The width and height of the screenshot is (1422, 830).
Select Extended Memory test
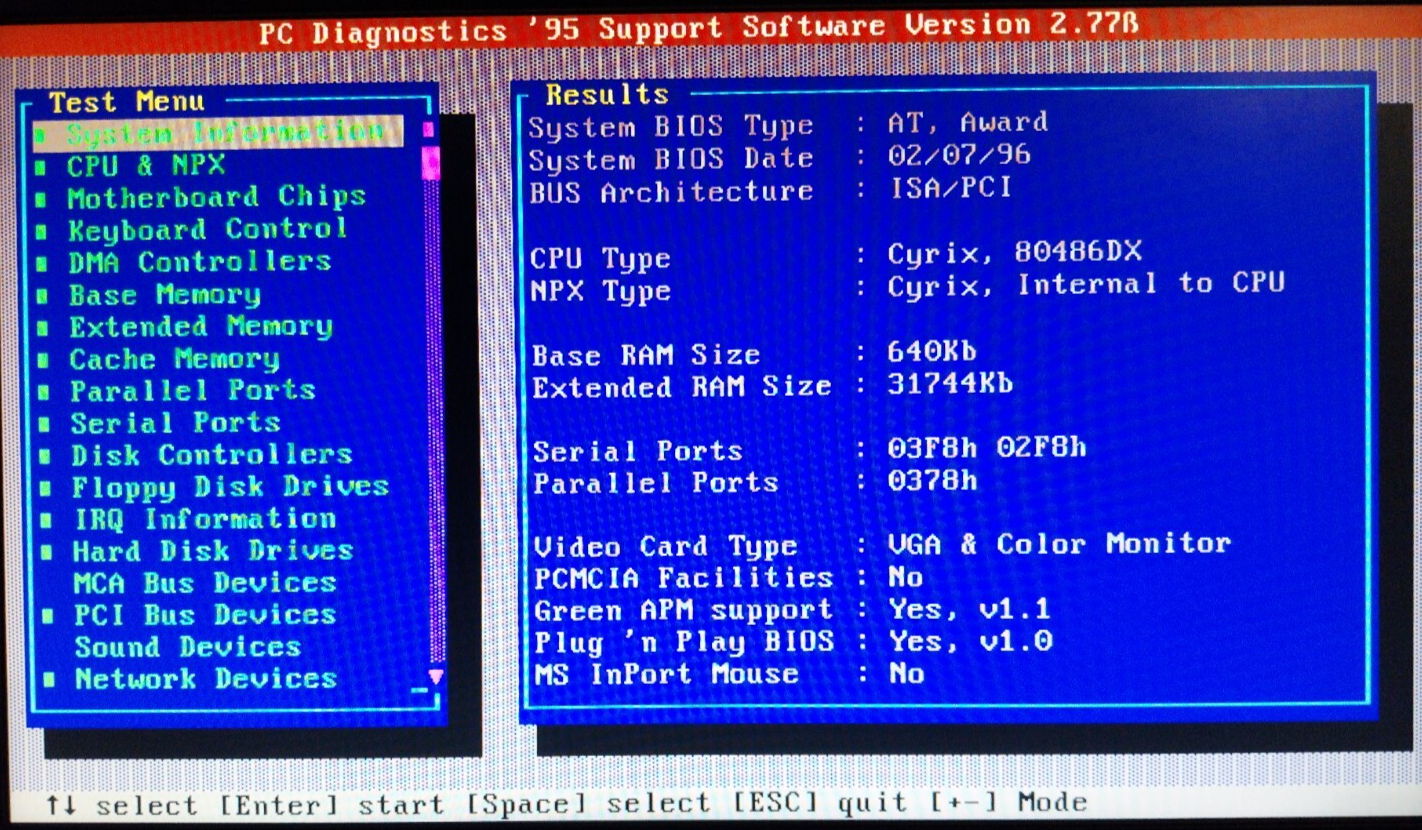click(x=200, y=327)
